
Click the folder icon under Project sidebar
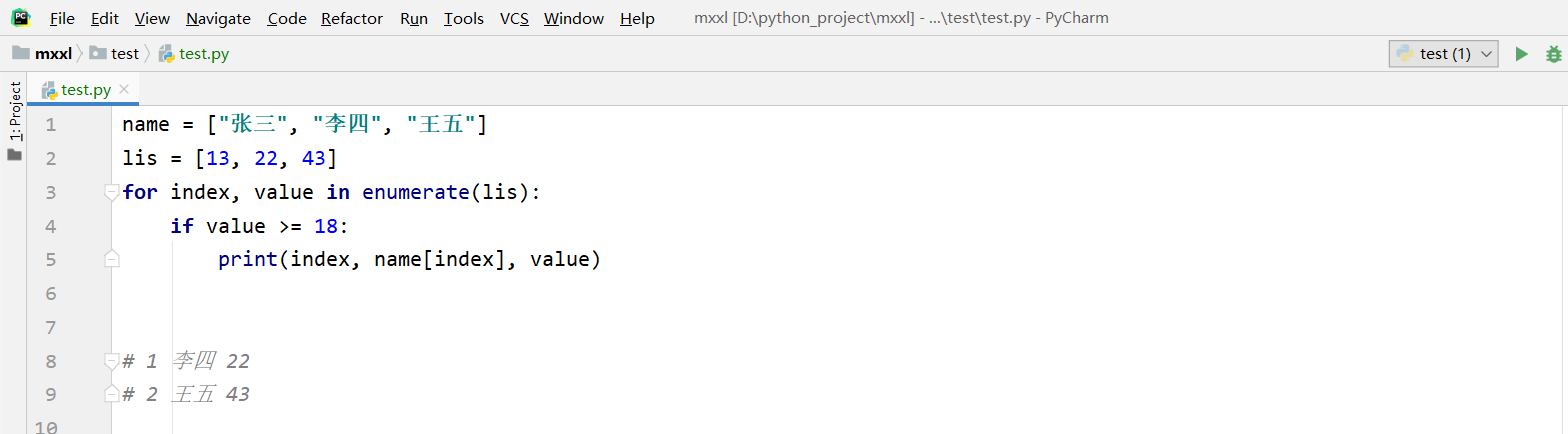pyautogui.click(x=14, y=155)
